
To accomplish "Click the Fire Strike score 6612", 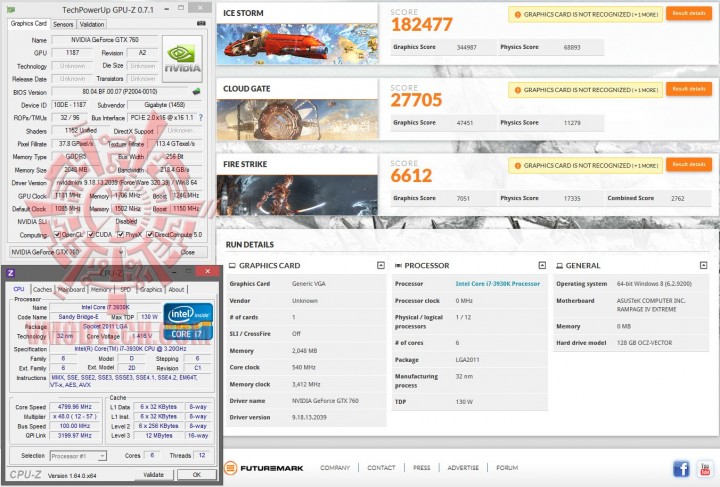I will [x=411, y=175].
